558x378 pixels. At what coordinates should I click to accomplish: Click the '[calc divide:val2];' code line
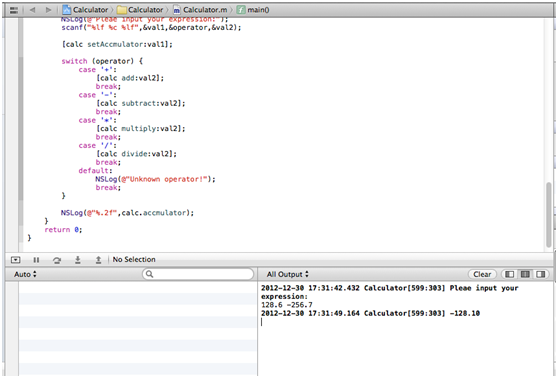click(x=136, y=154)
